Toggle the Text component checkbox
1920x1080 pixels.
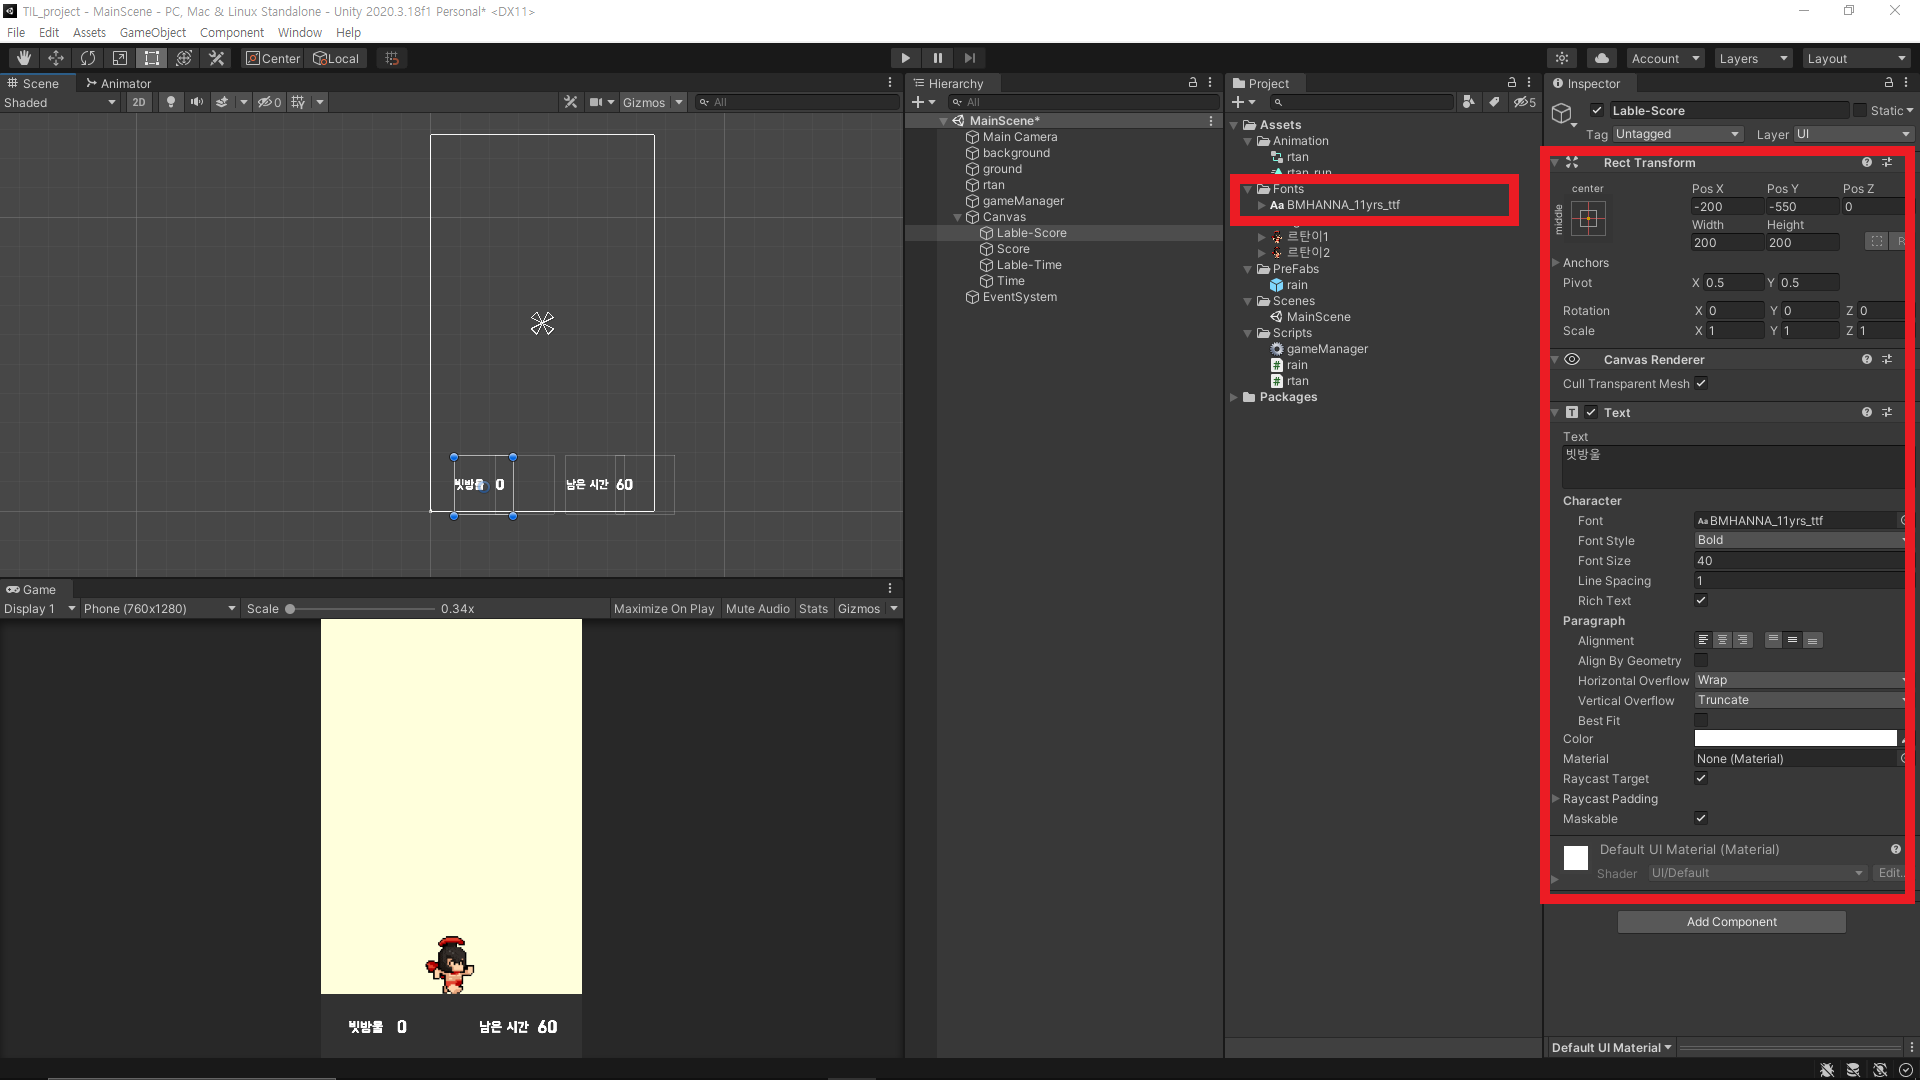pos(1592,411)
